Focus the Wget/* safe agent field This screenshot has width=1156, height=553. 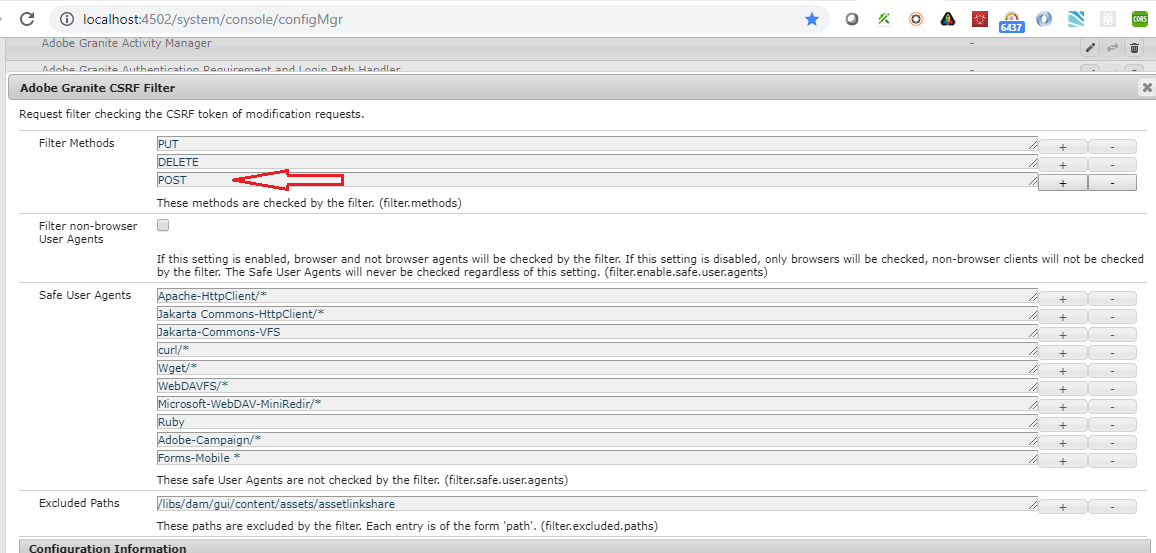click(597, 368)
